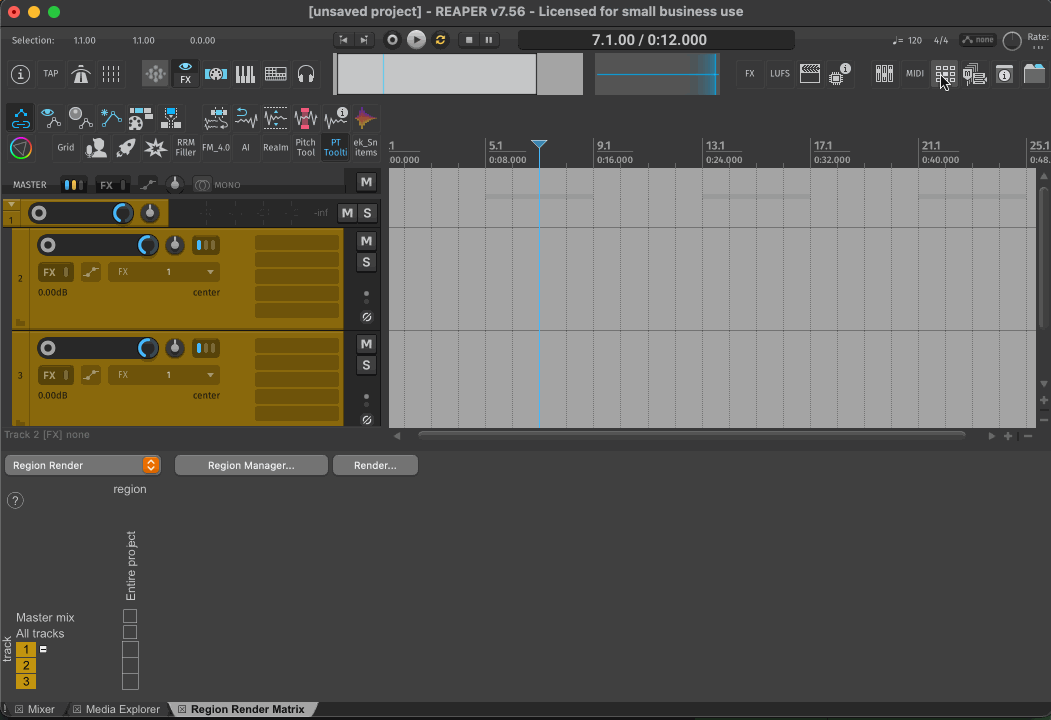Mute track 2 with M button
The height and width of the screenshot is (720, 1051).
click(366, 241)
